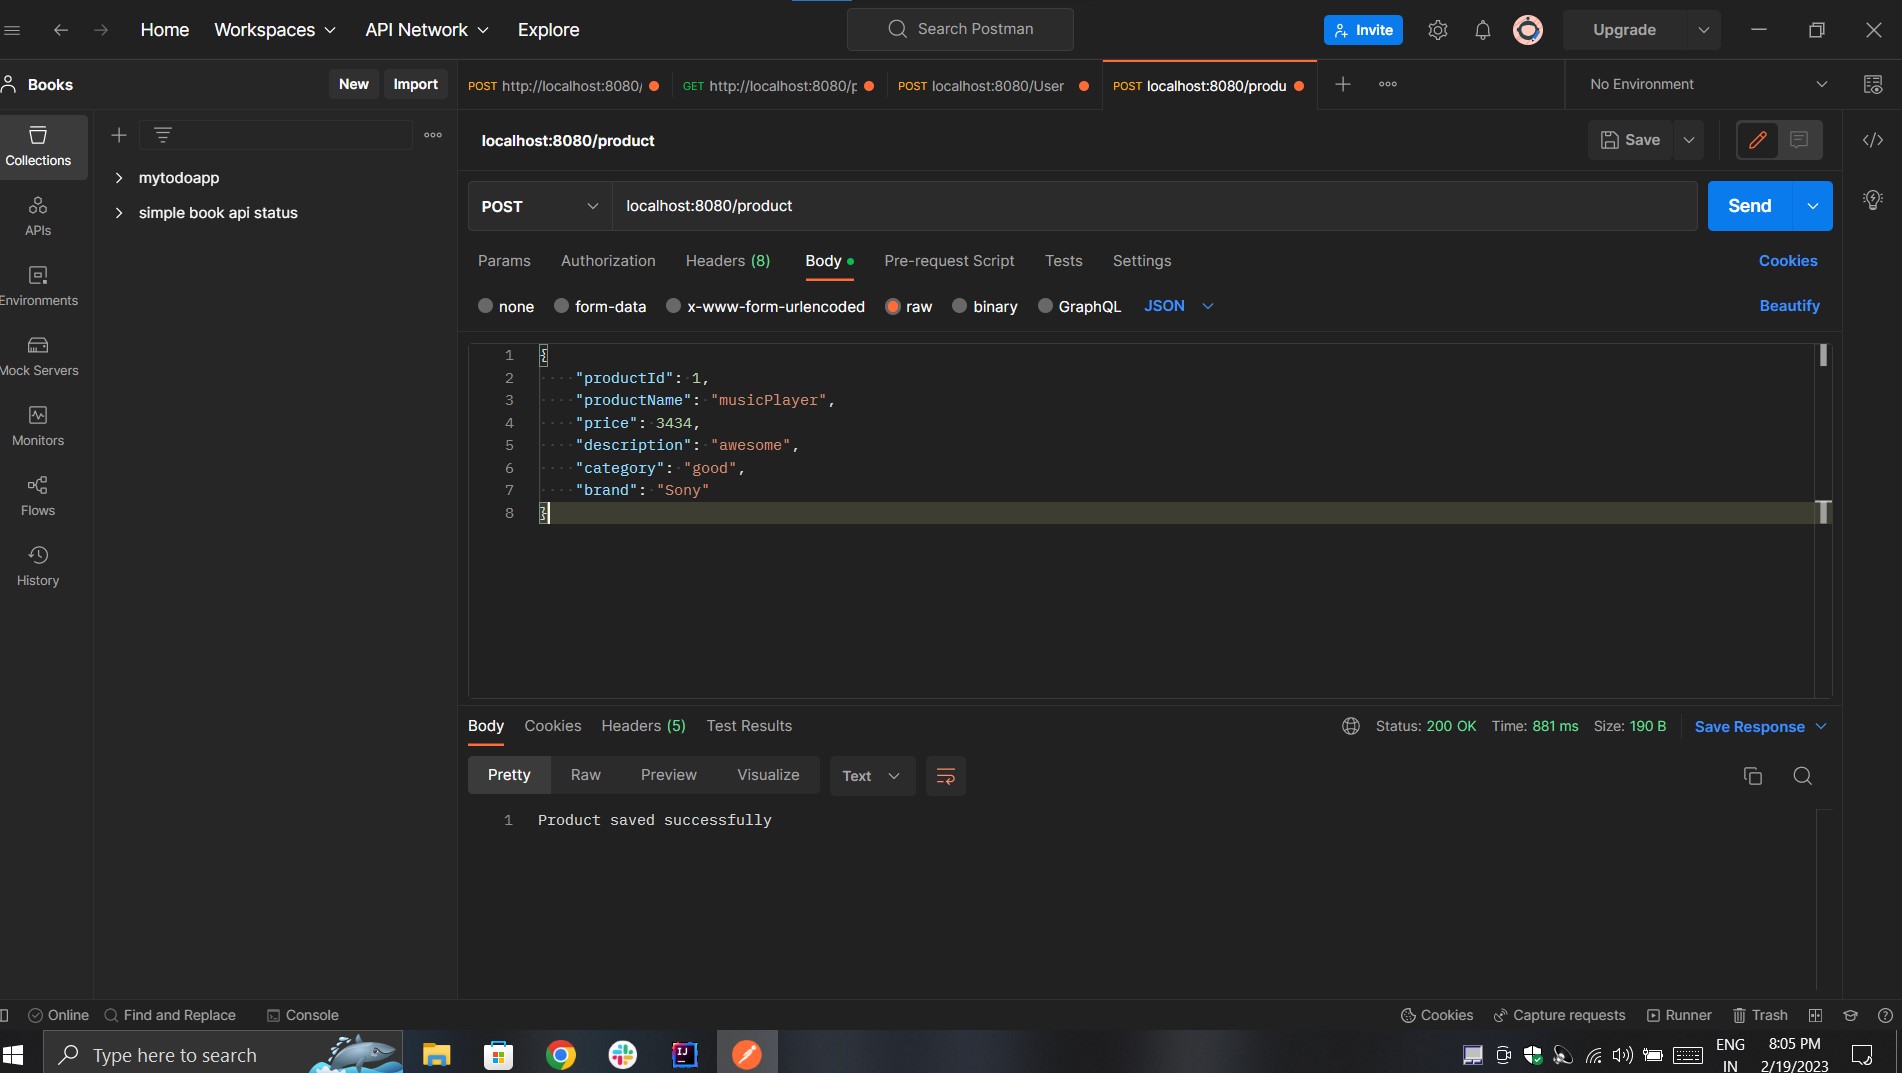The height and width of the screenshot is (1073, 1902).
Task: Select the binary body type
Action: [984, 307]
